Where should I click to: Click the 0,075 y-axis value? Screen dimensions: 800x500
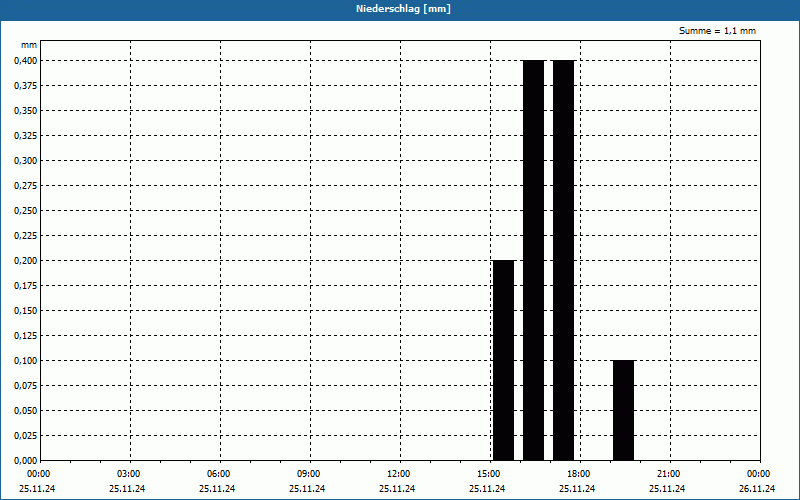26,386
